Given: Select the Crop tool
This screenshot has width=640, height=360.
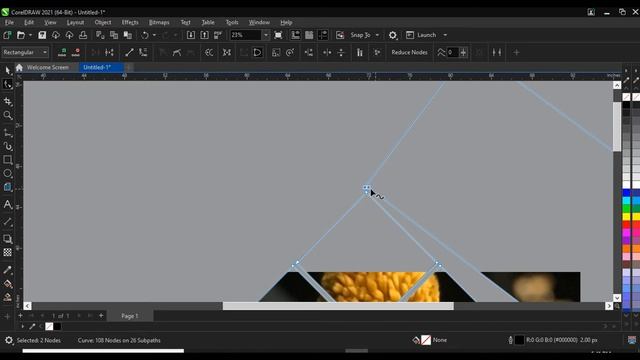Looking at the screenshot, I should 7,101.
